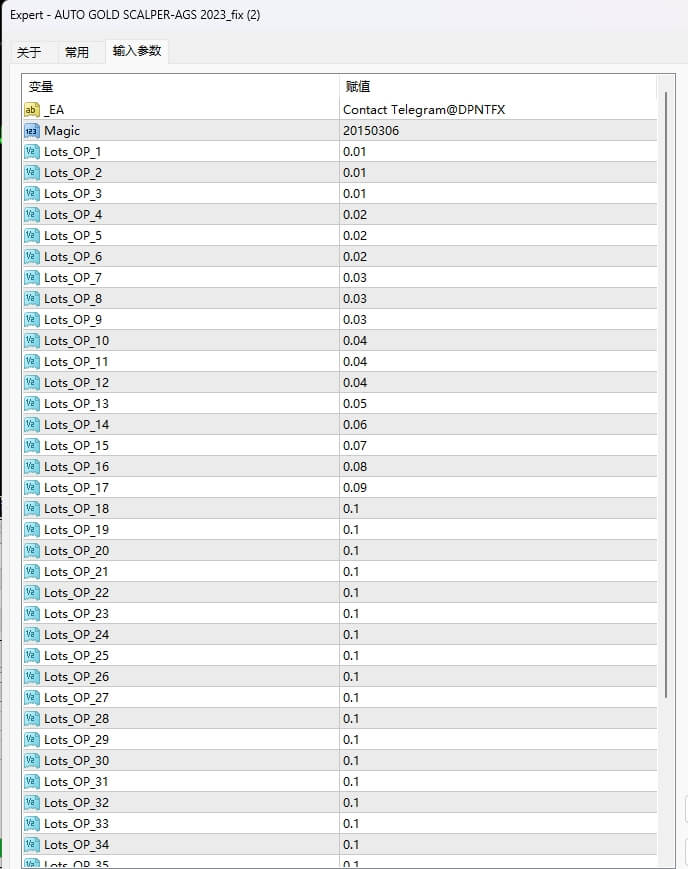Select the Contact Telegram@DPNTFX value

click(424, 110)
